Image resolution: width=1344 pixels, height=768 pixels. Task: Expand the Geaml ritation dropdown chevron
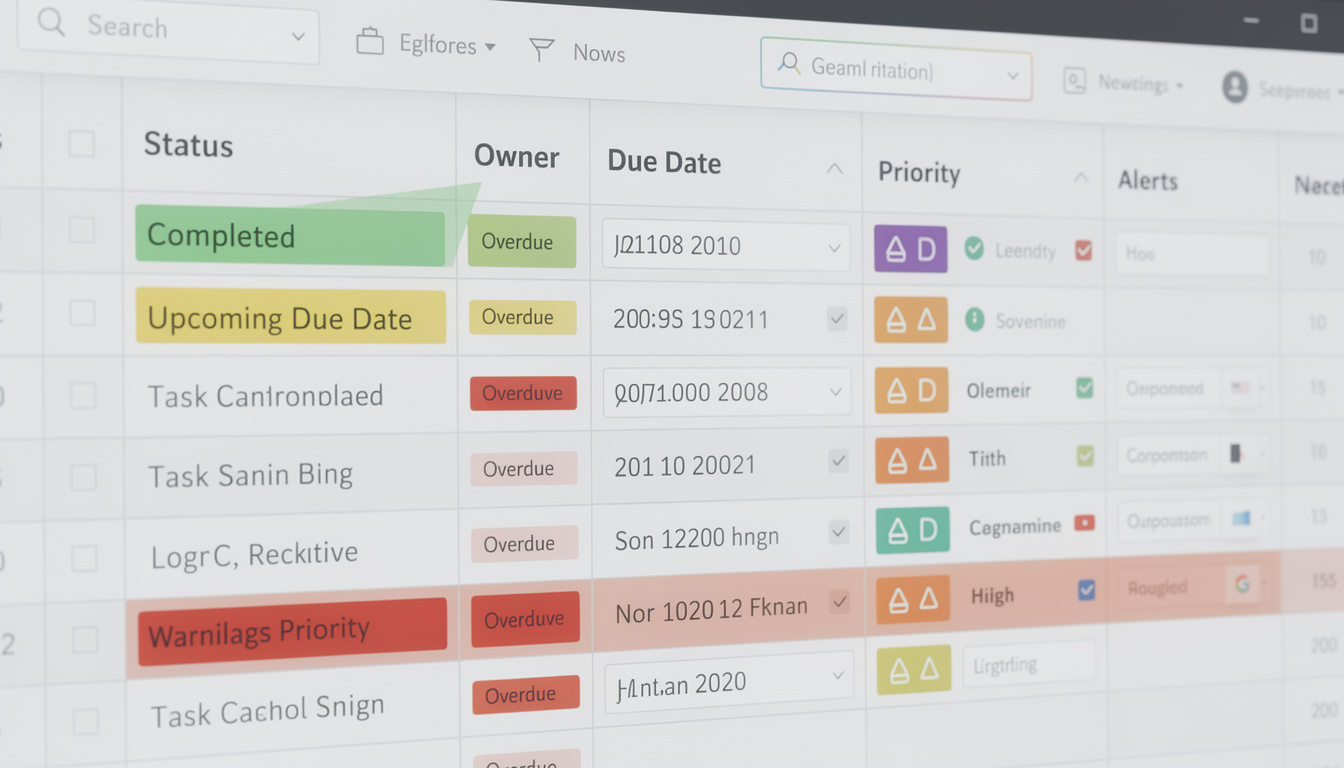coord(1013,76)
